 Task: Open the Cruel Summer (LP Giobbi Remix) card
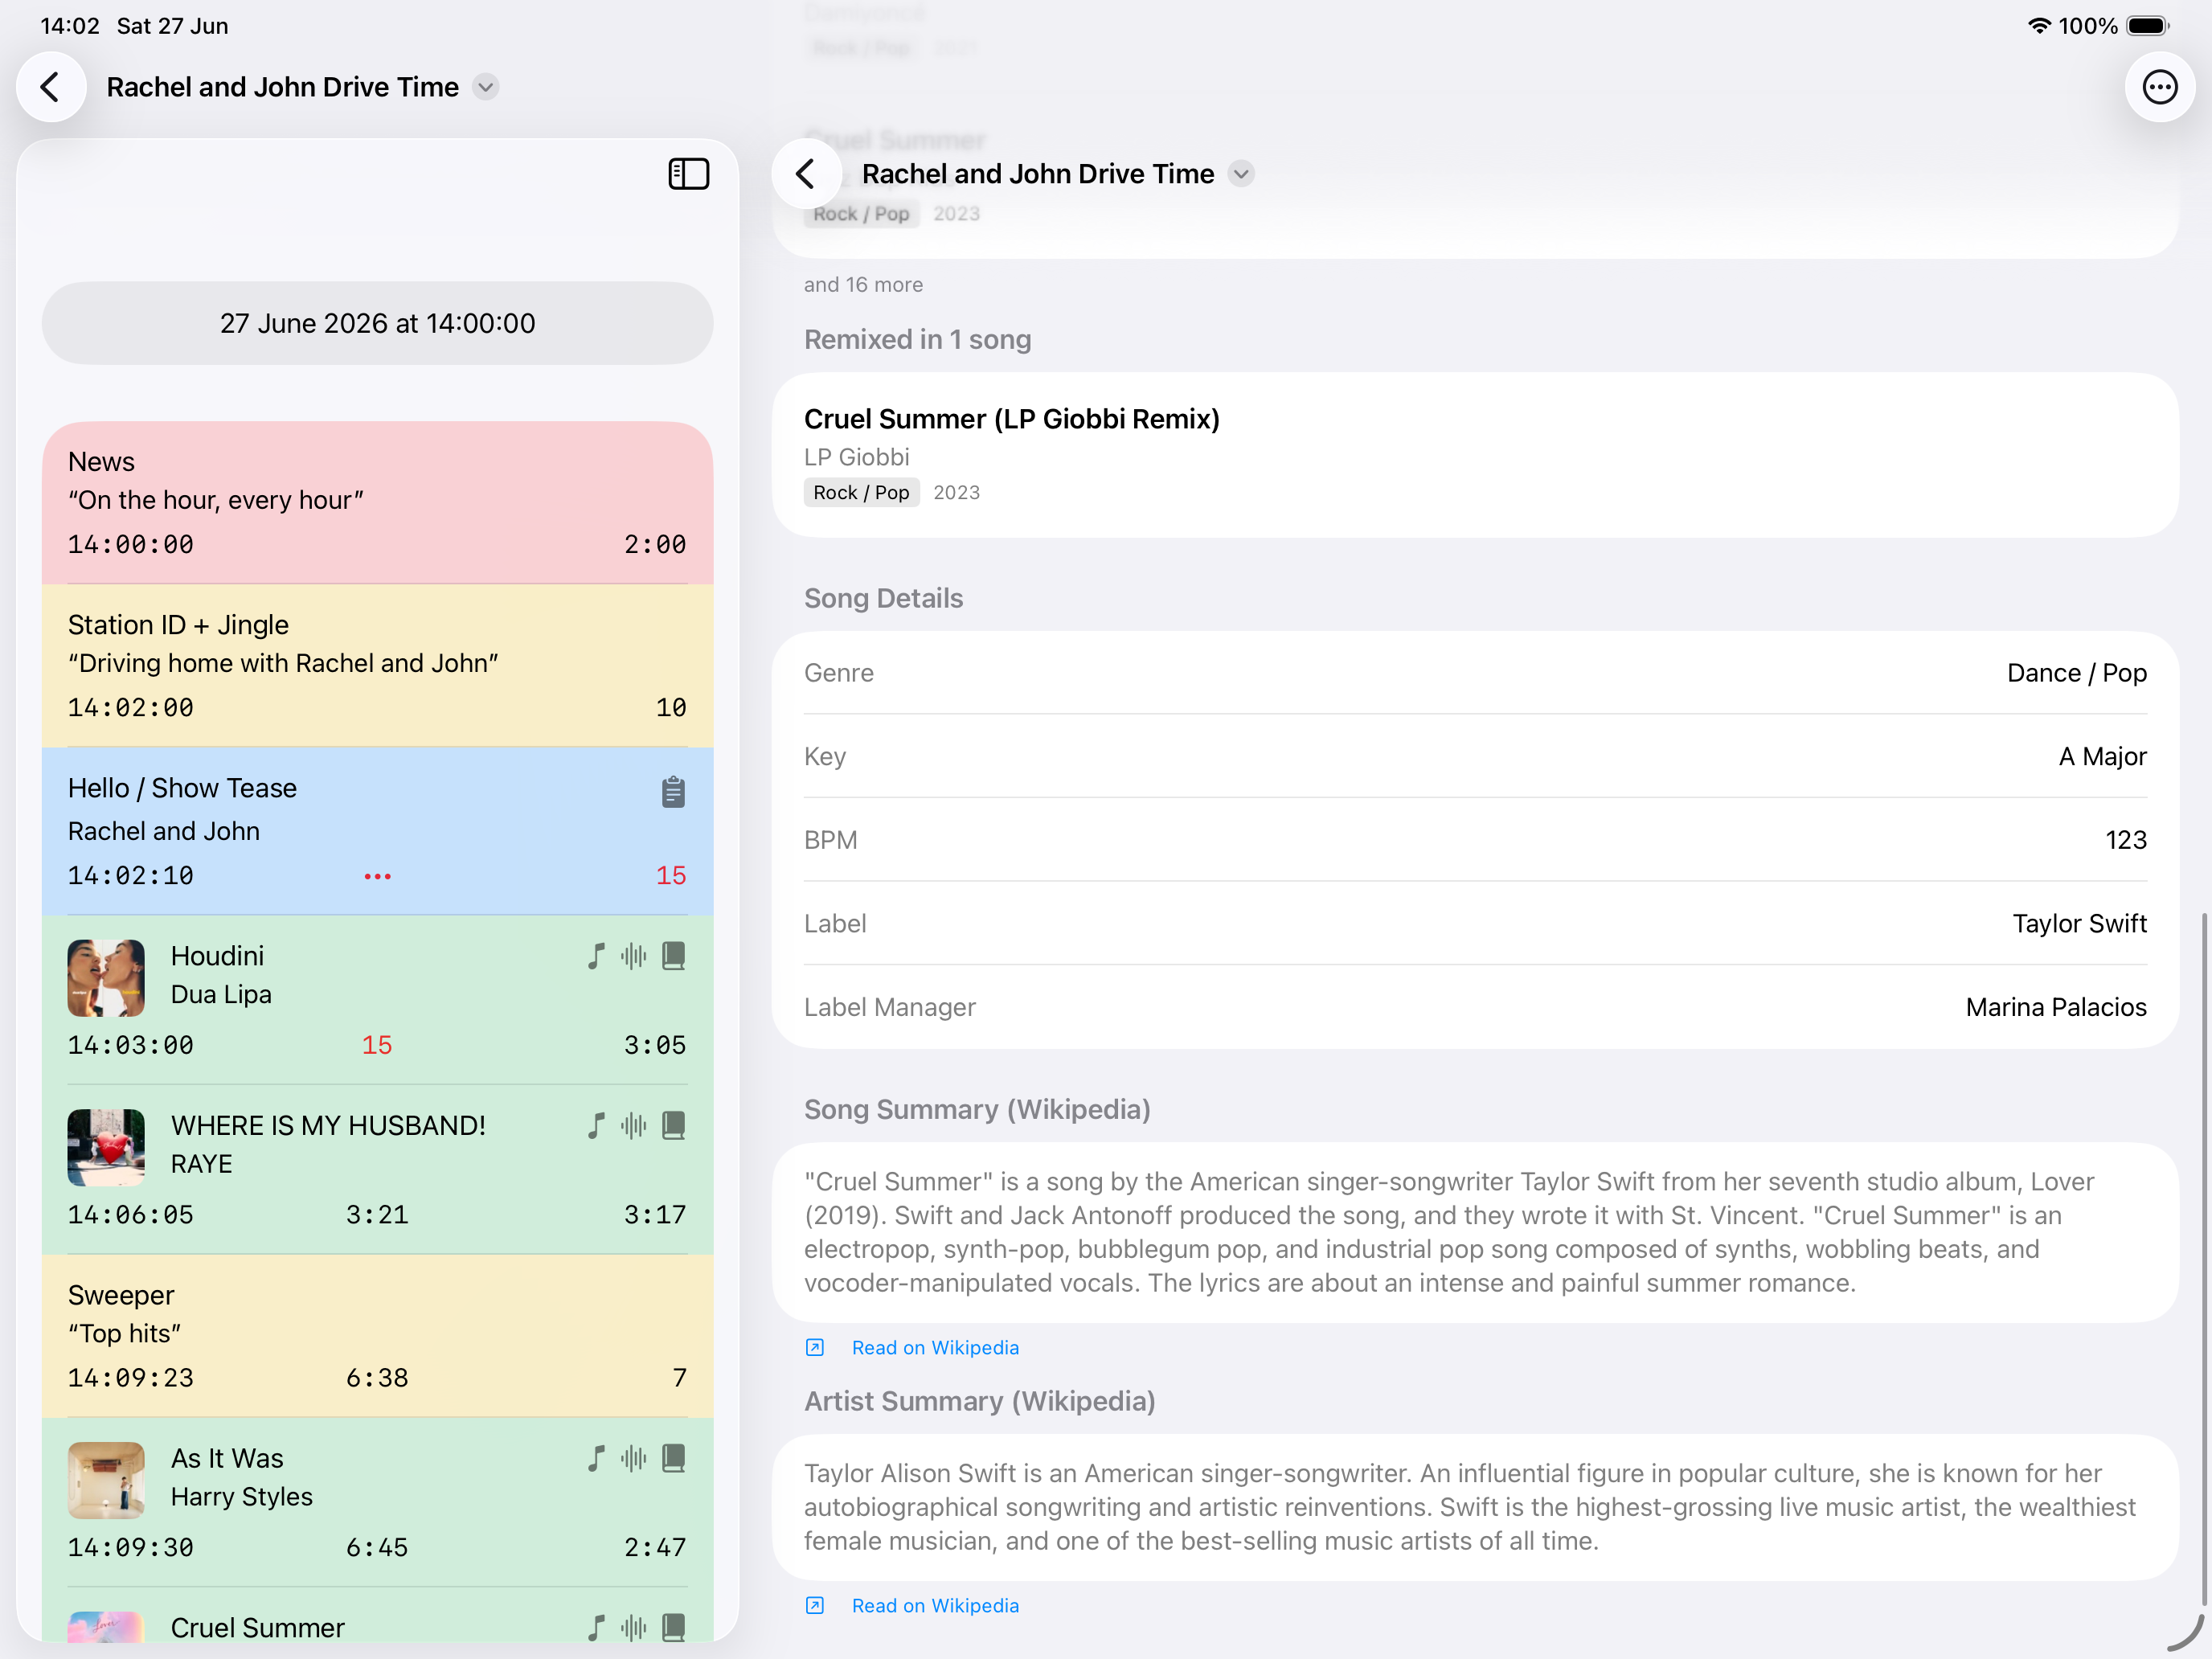1475,455
